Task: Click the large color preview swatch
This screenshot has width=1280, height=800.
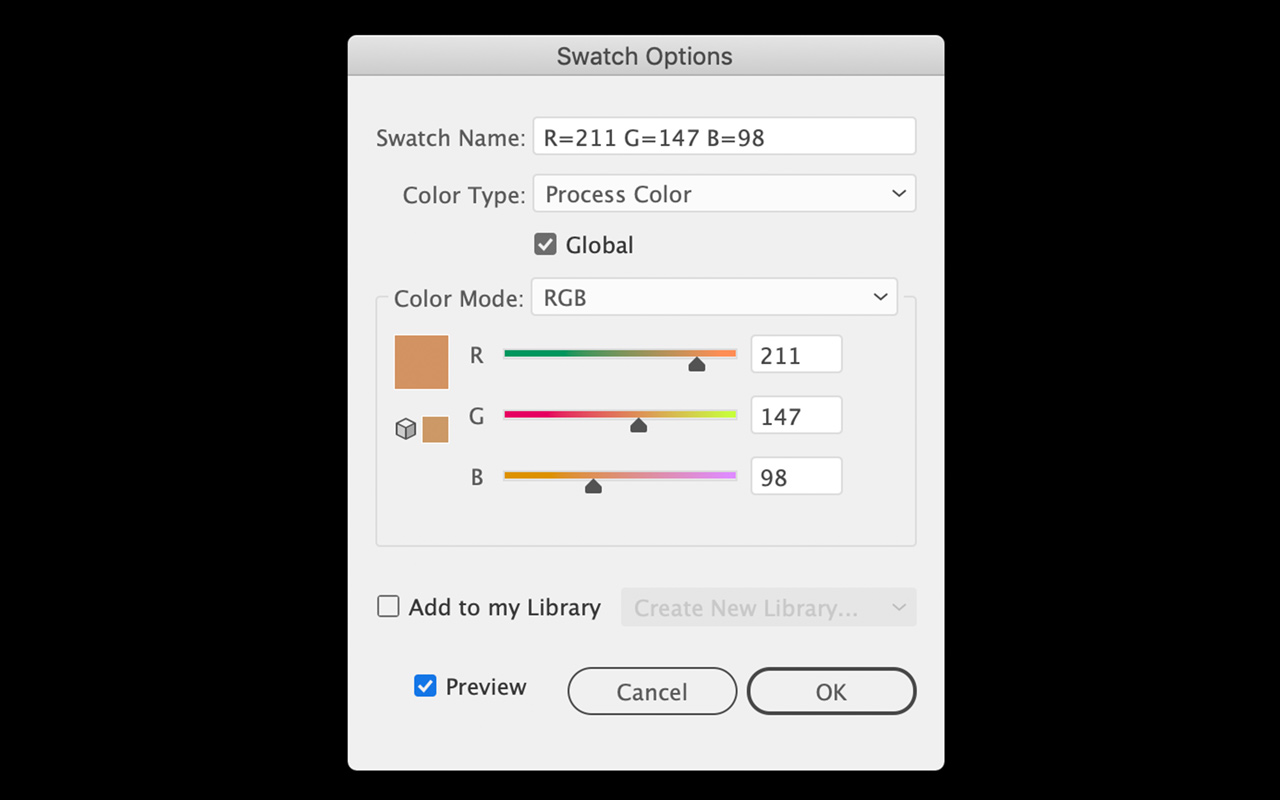Action: tap(422, 362)
